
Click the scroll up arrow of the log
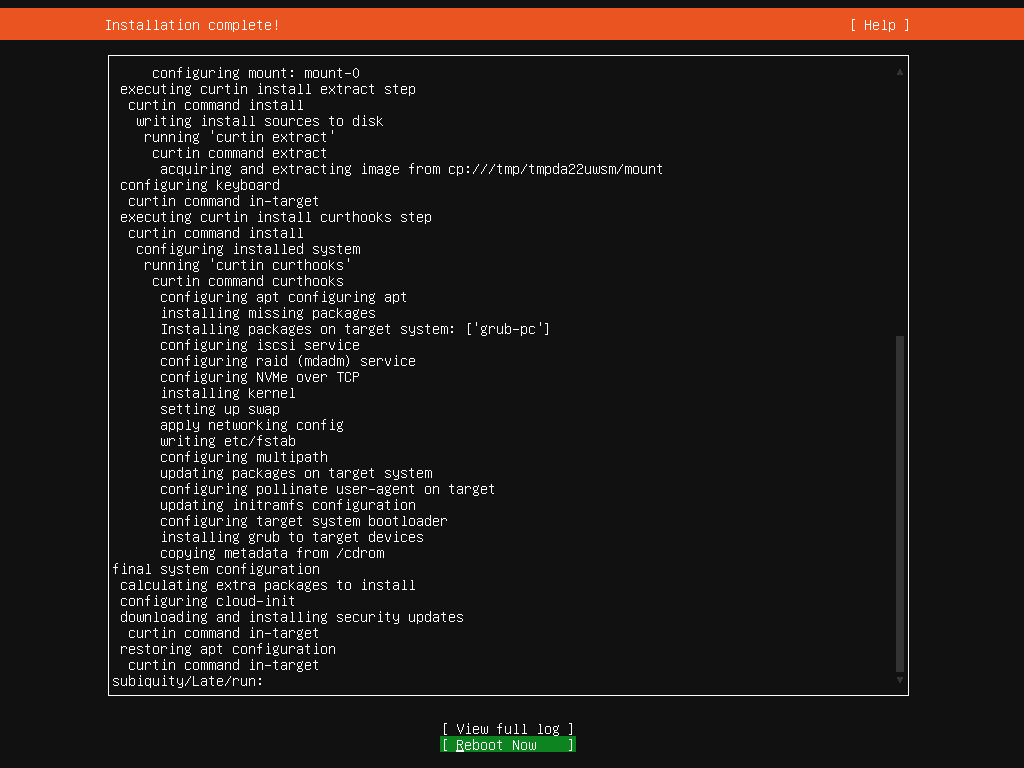tap(900, 72)
